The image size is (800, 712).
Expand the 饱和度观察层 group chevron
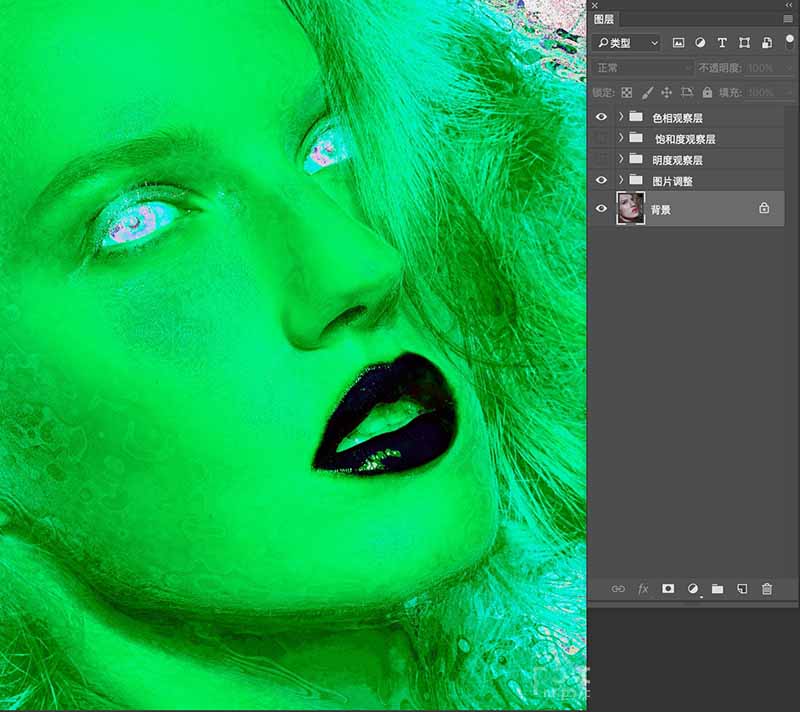(x=621, y=138)
